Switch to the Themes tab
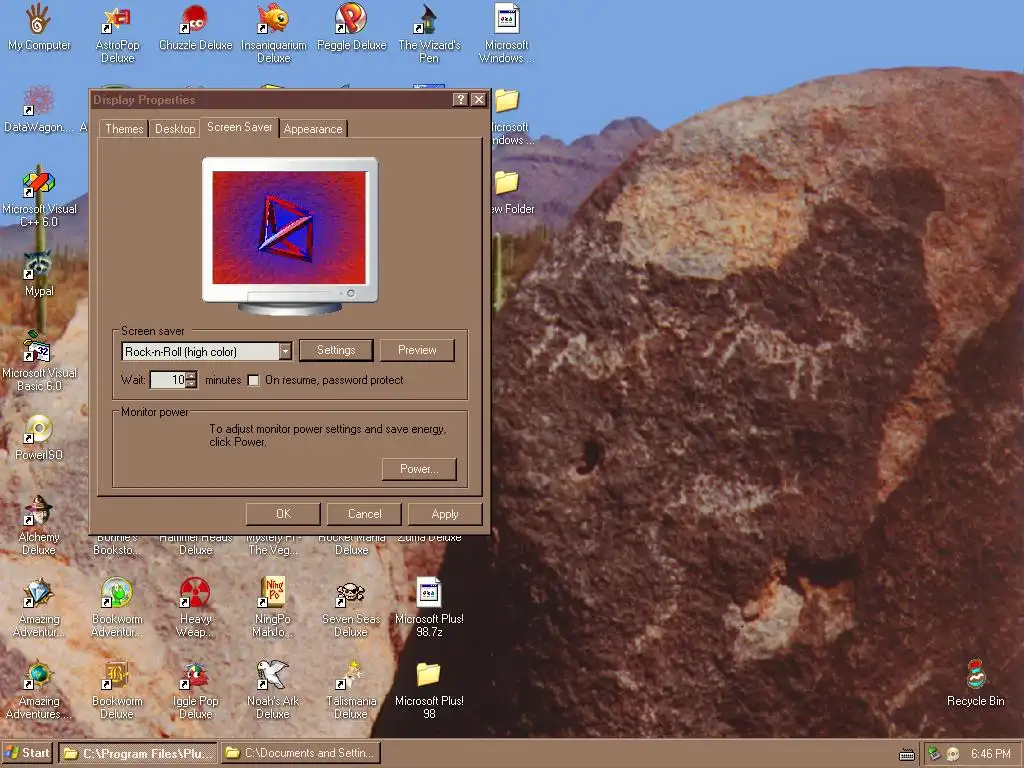Viewport: 1024px width, 768px height. pyautogui.click(x=124, y=129)
